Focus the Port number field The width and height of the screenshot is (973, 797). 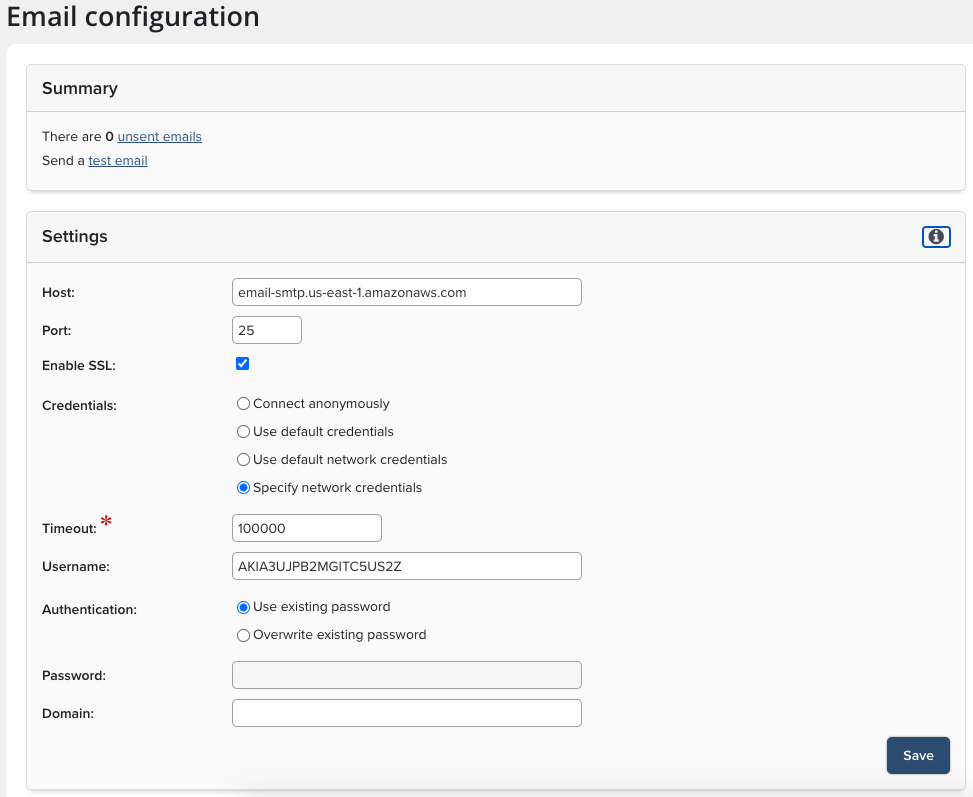pyautogui.click(x=266, y=330)
